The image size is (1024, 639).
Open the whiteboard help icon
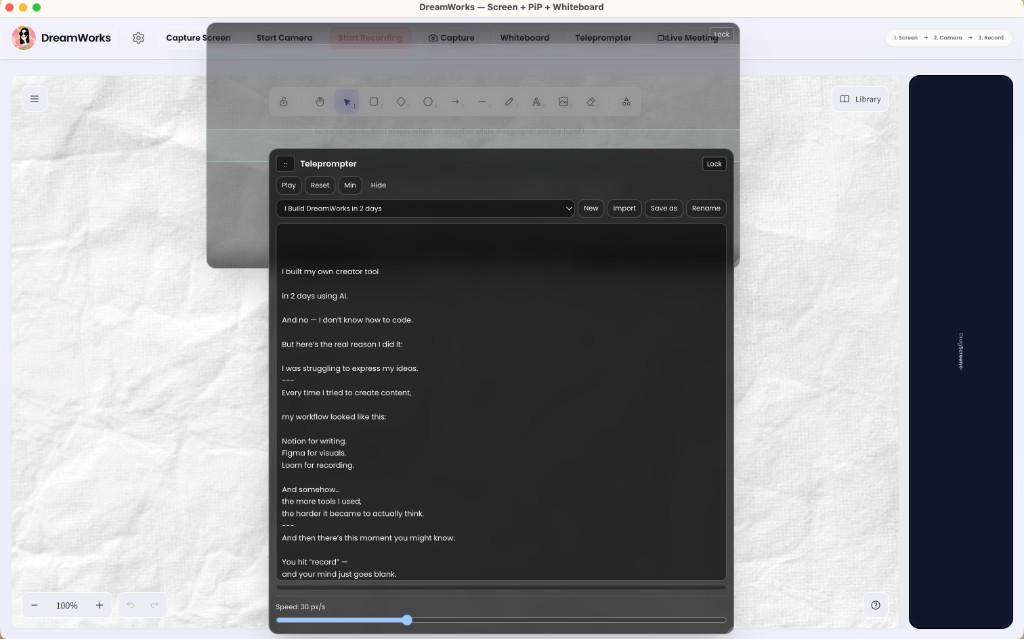(x=876, y=605)
